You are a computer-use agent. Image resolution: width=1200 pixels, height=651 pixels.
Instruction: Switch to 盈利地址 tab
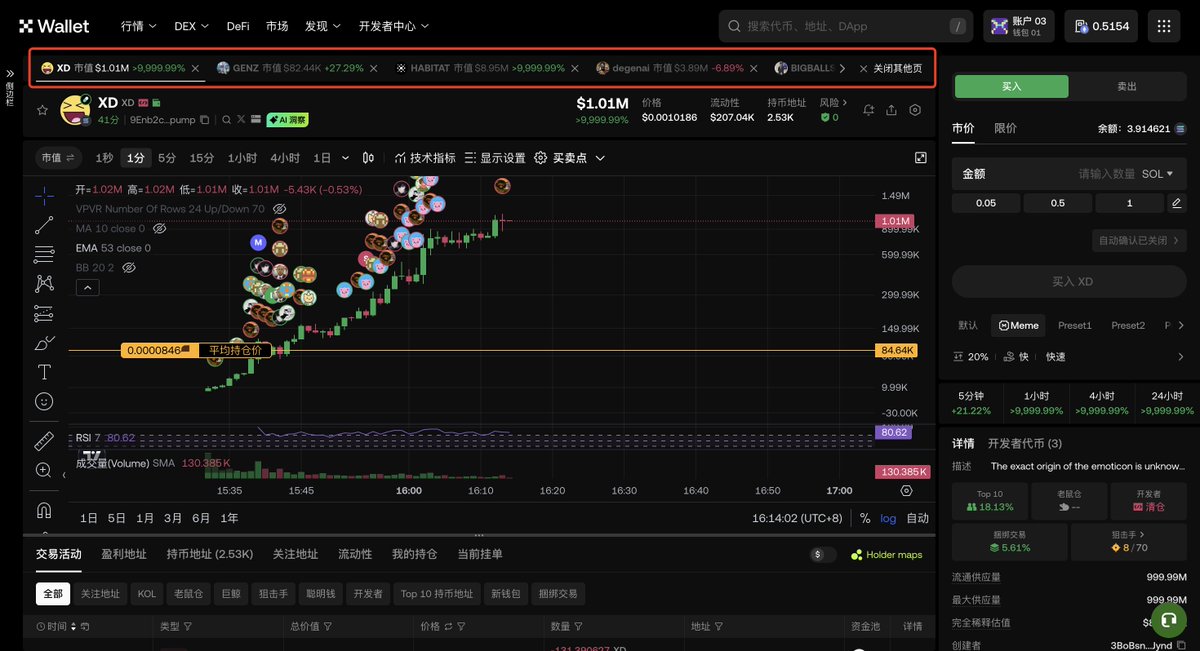coord(124,554)
